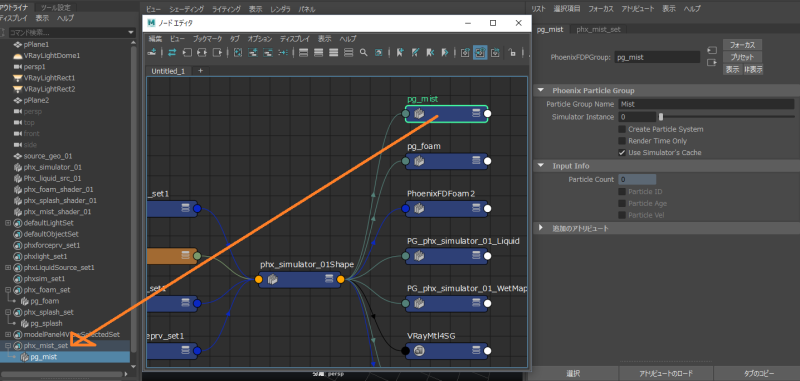Click the フォーカス button
The image size is (800, 381).
tap(742, 44)
